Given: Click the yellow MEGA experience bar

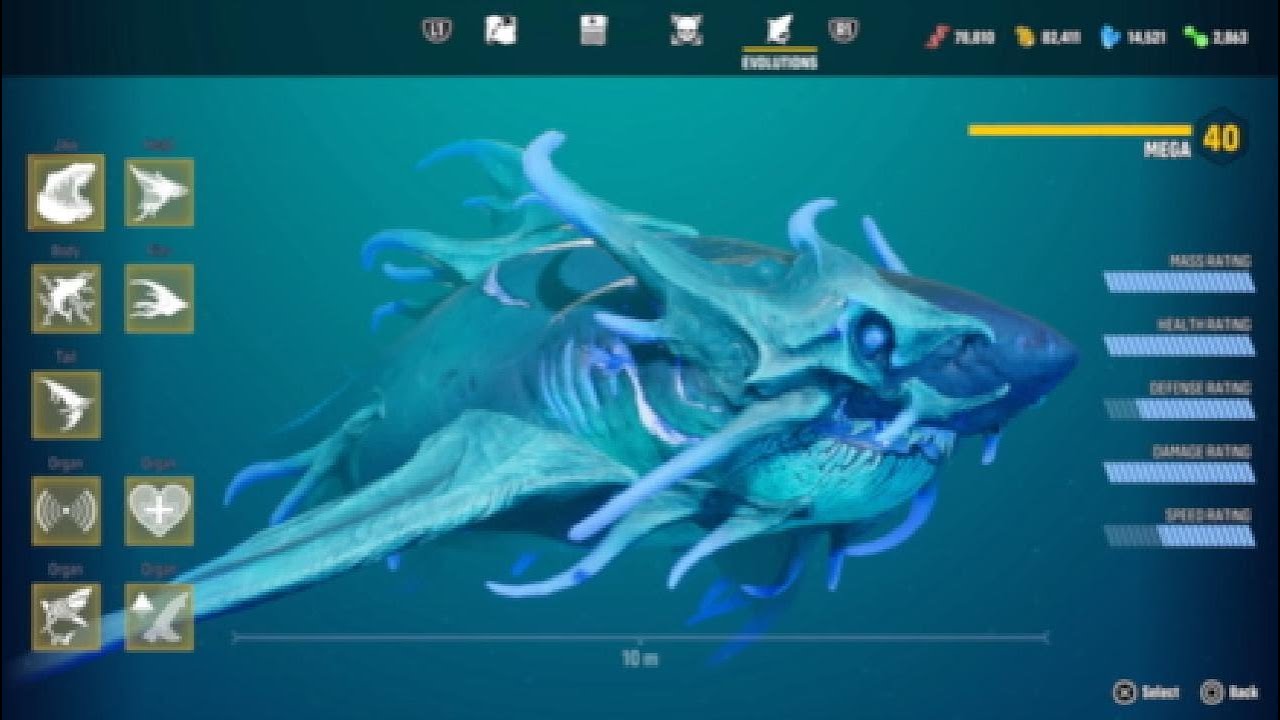Looking at the screenshot, I should click(1080, 130).
